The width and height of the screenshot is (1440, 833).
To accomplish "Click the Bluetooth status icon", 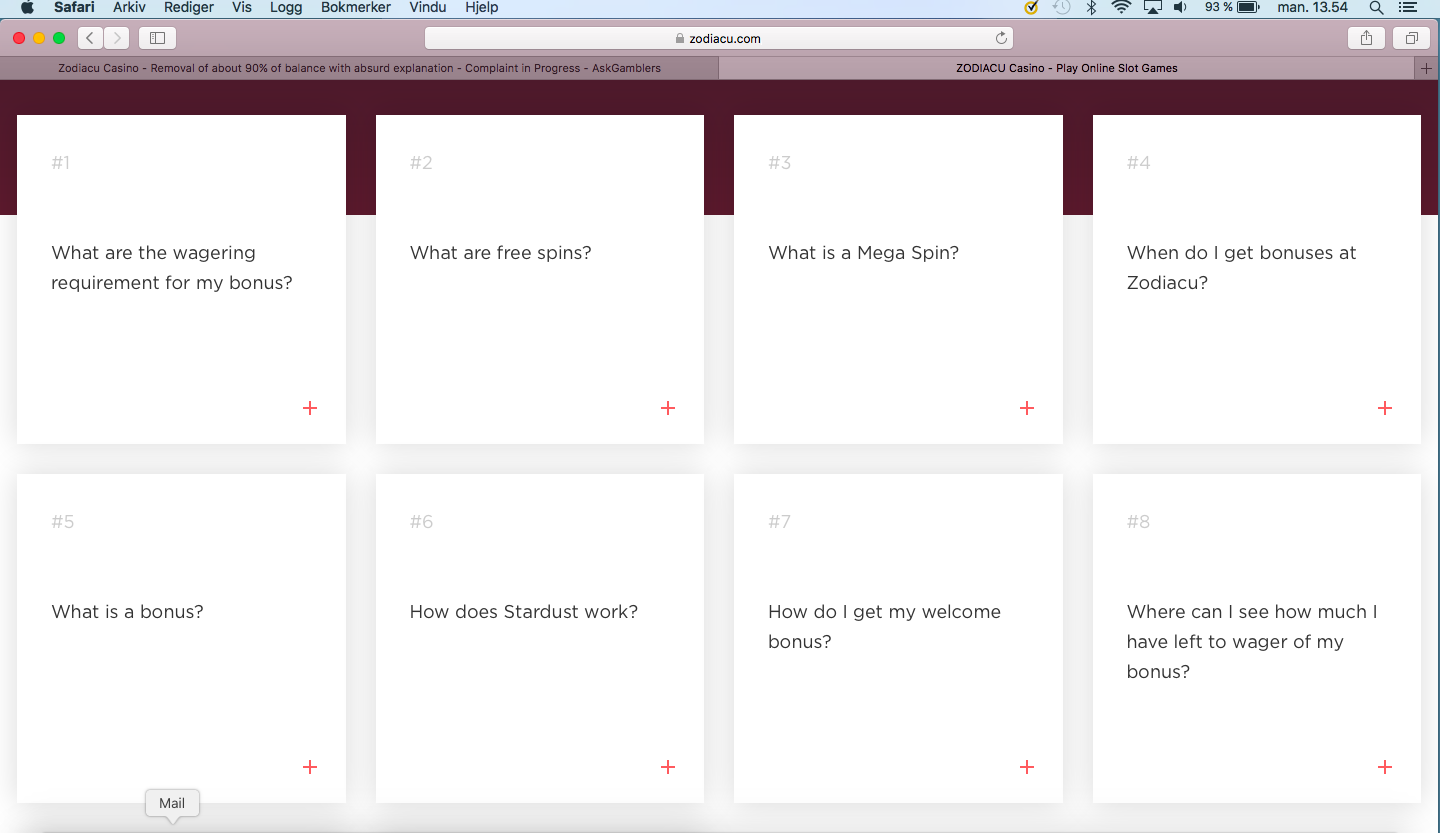I will point(1092,8).
